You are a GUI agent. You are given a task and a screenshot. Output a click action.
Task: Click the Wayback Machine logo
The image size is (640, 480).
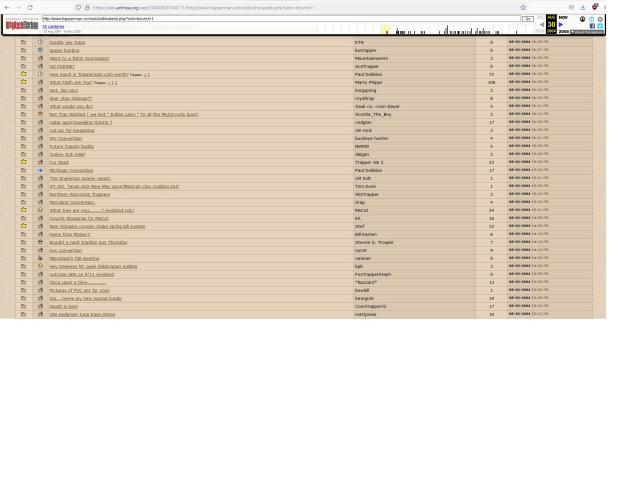pos(21,25)
